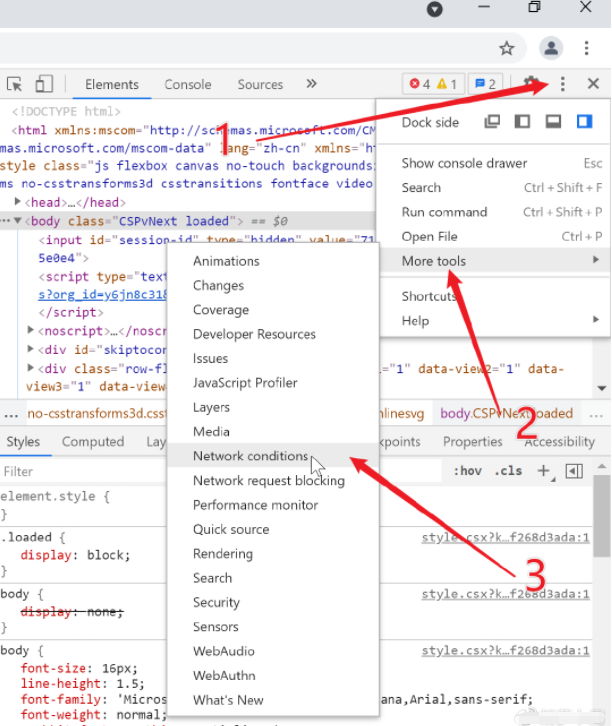Show more DevTools tabs with the chevron
This screenshot has width=612, height=726.
(311, 85)
